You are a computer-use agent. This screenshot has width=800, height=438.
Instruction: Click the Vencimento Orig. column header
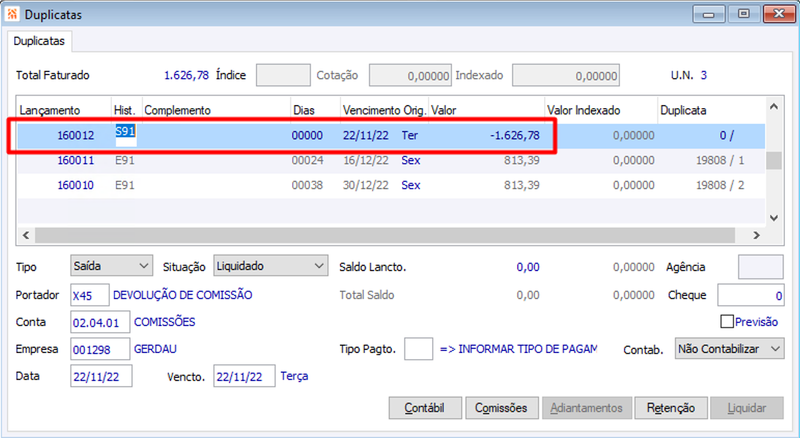coord(385,110)
